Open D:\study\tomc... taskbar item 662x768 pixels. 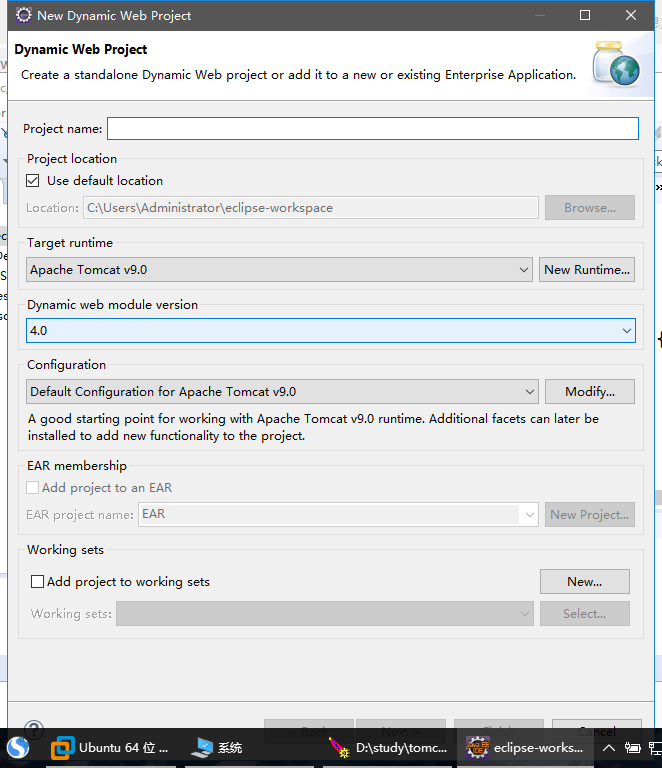[x=388, y=748]
